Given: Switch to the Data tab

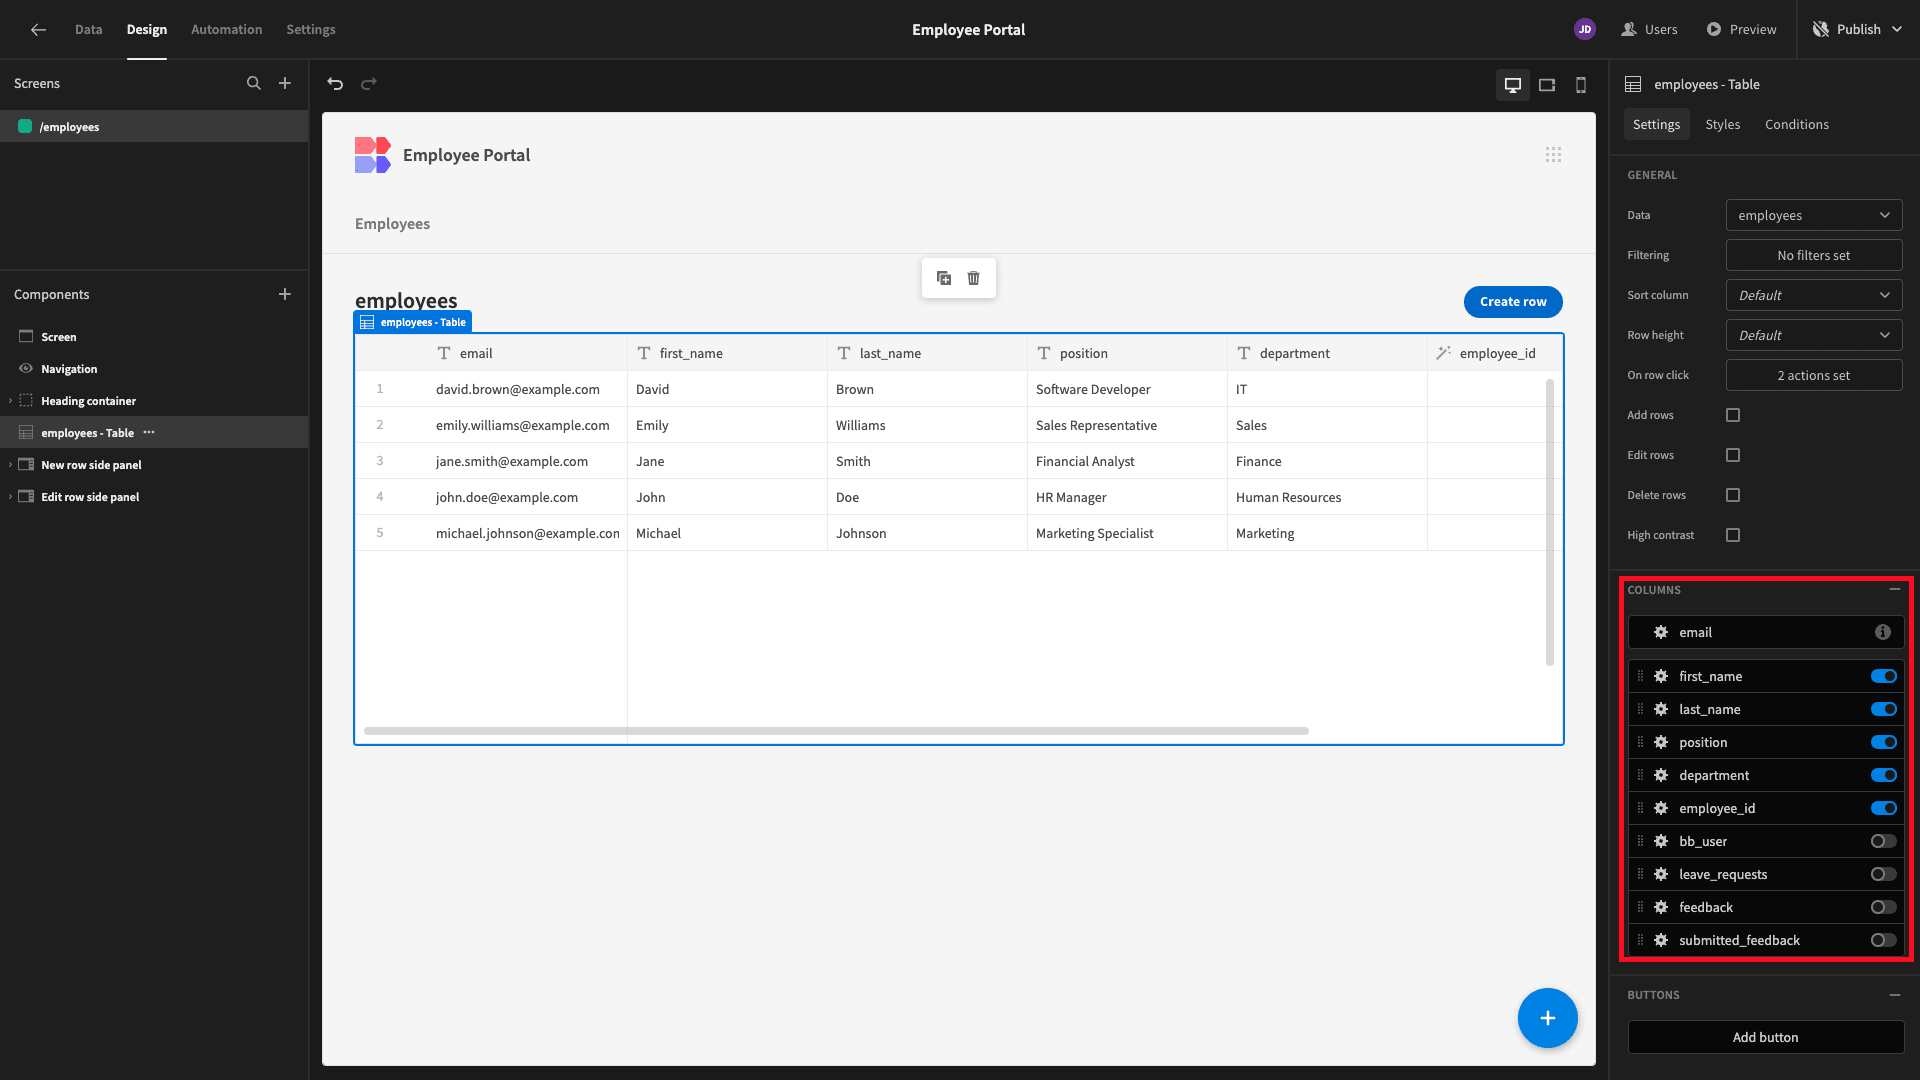Looking at the screenshot, I should click(x=89, y=30).
